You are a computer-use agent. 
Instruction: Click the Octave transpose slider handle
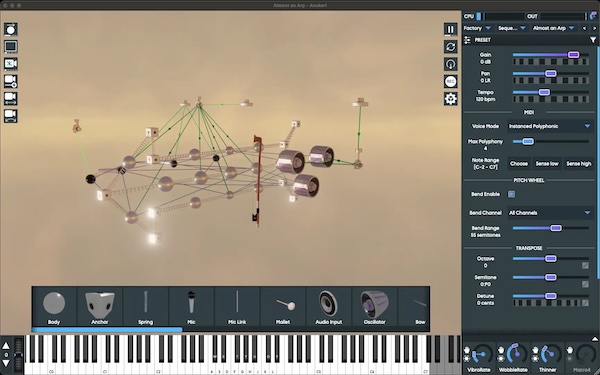pyautogui.click(x=551, y=259)
